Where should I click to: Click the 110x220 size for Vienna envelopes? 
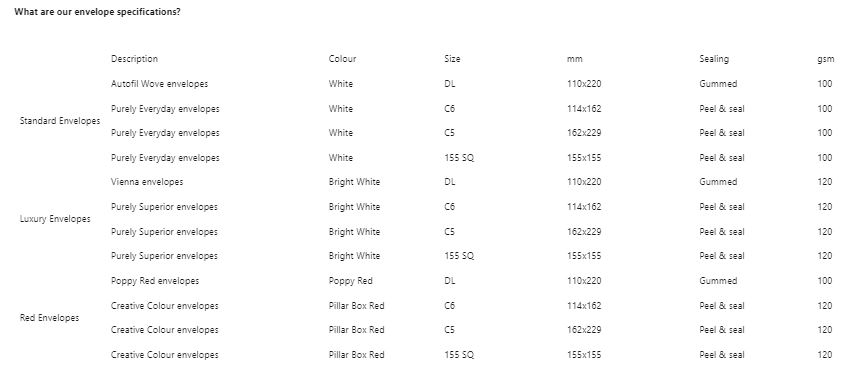(584, 182)
